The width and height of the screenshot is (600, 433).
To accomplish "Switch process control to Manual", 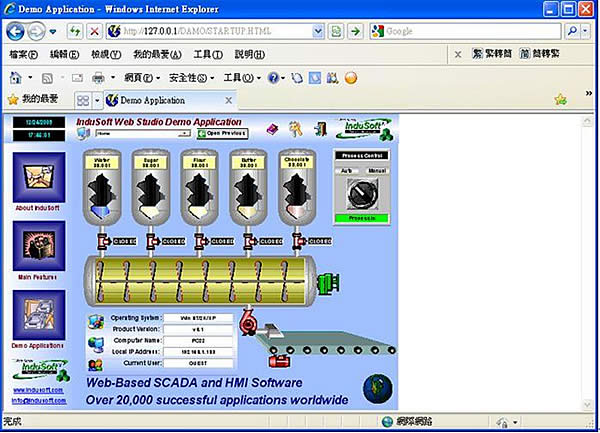I will (377, 171).
